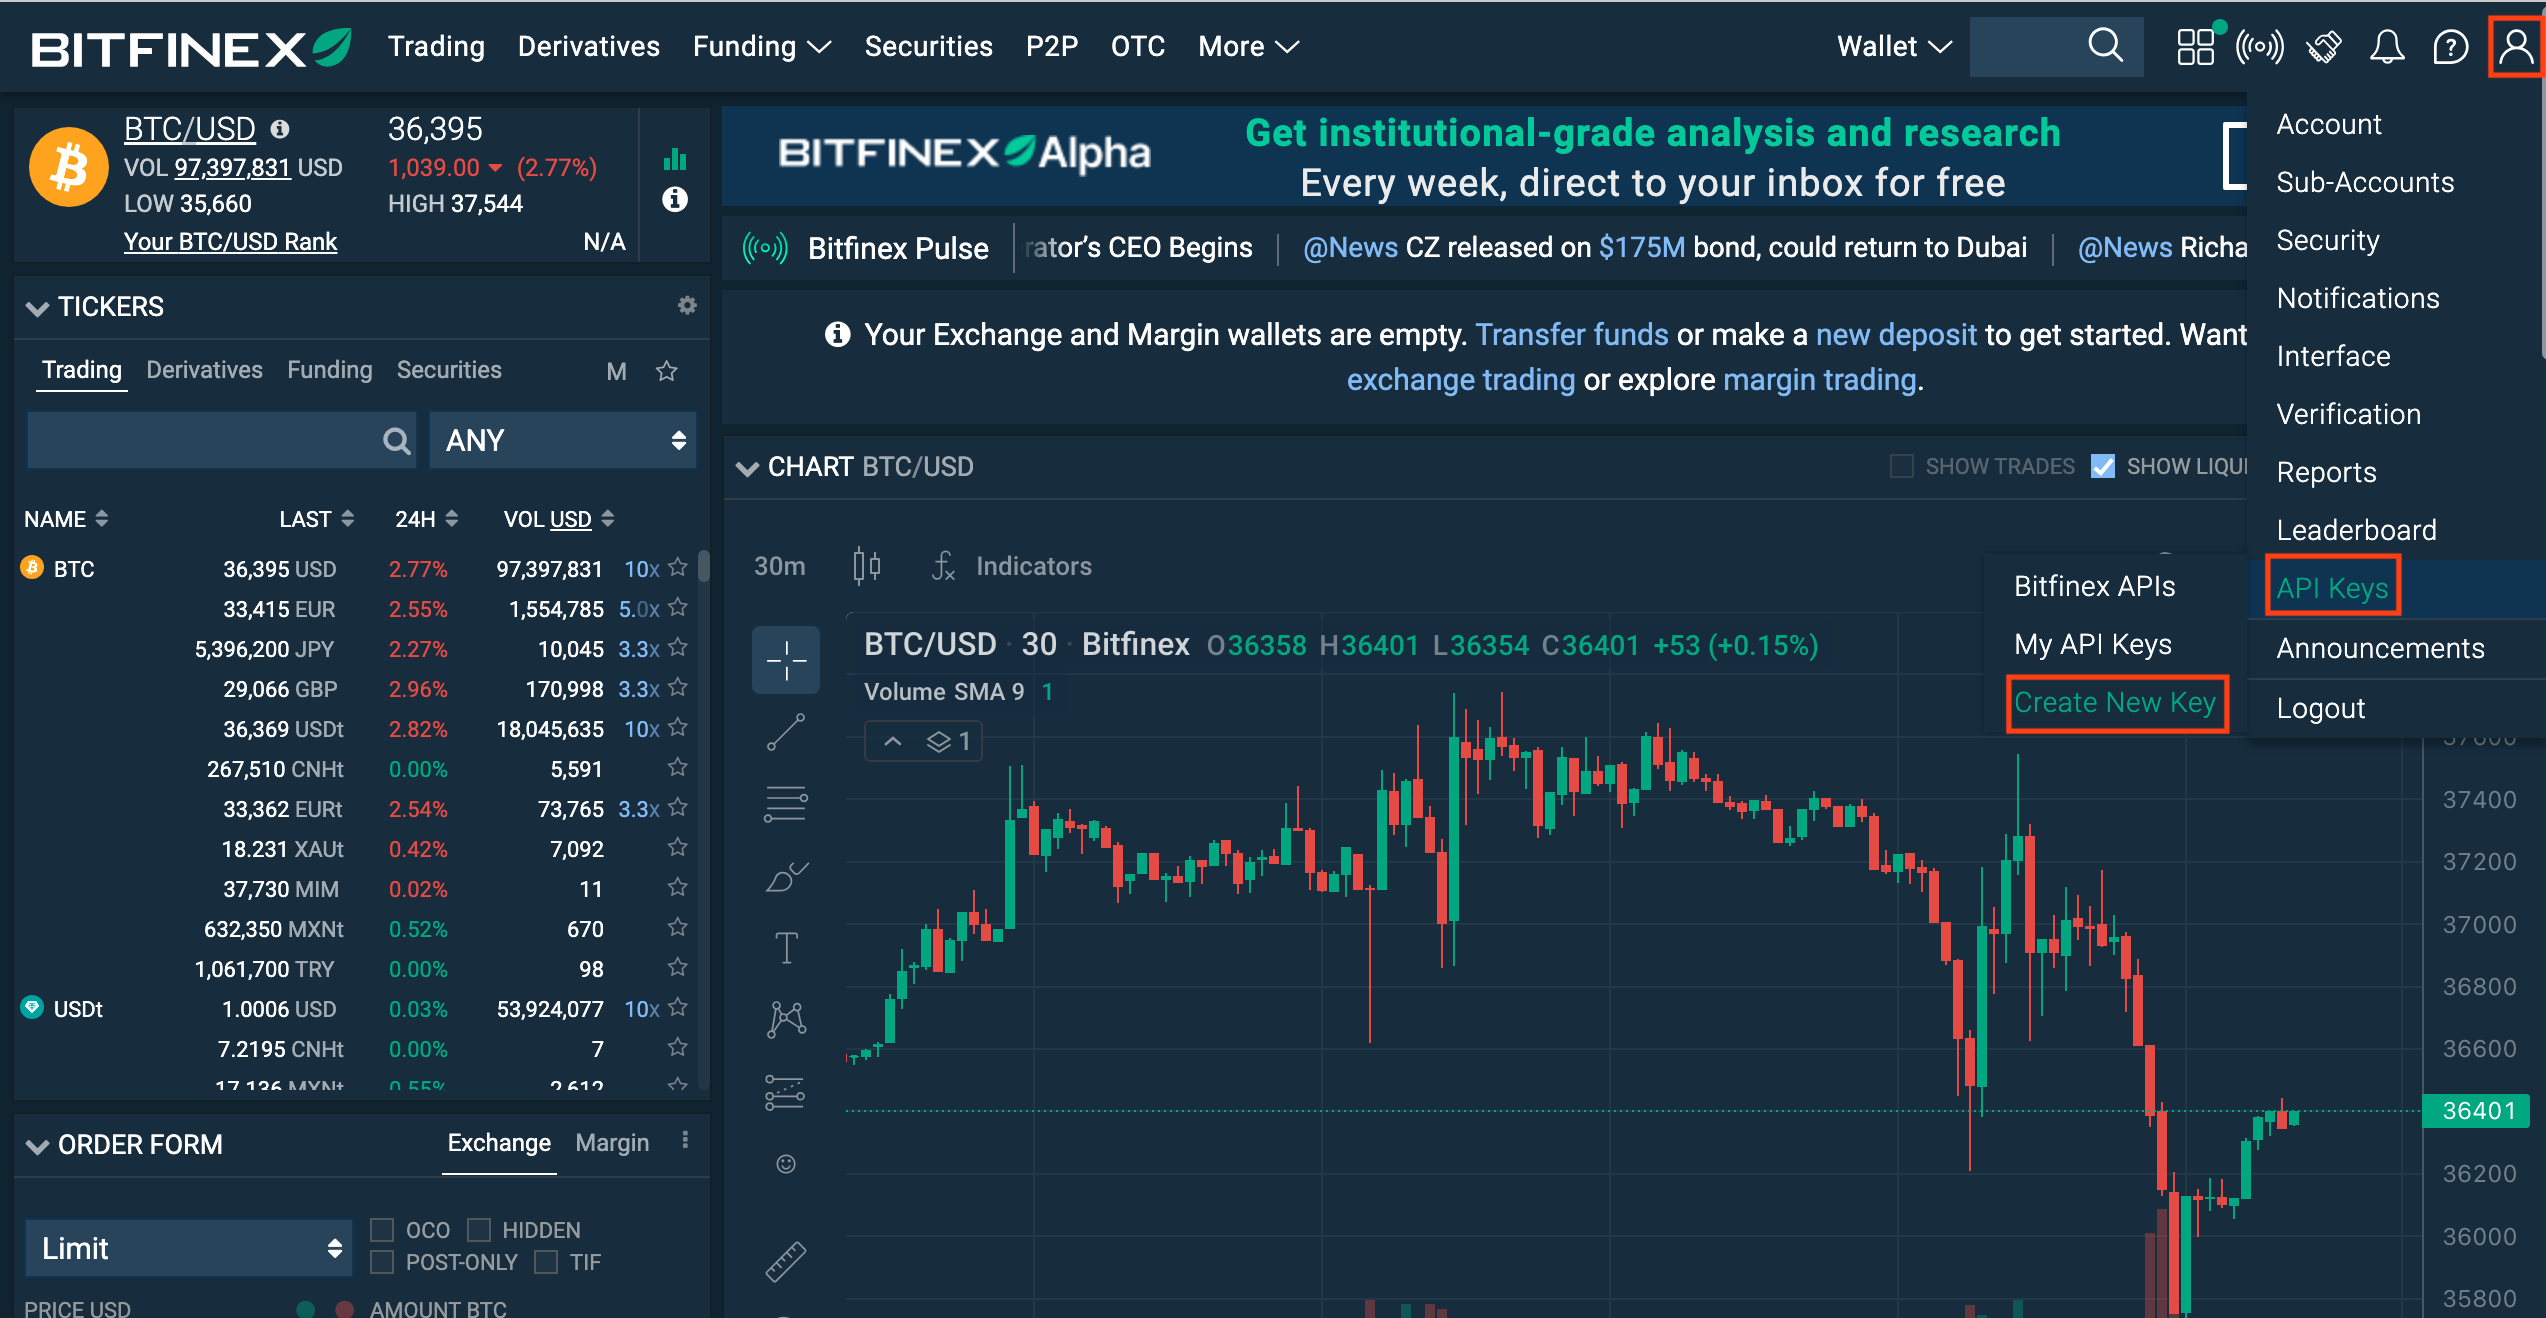Open the new deposit link
The width and height of the screenshot is (2546, 1318).
1896,334
